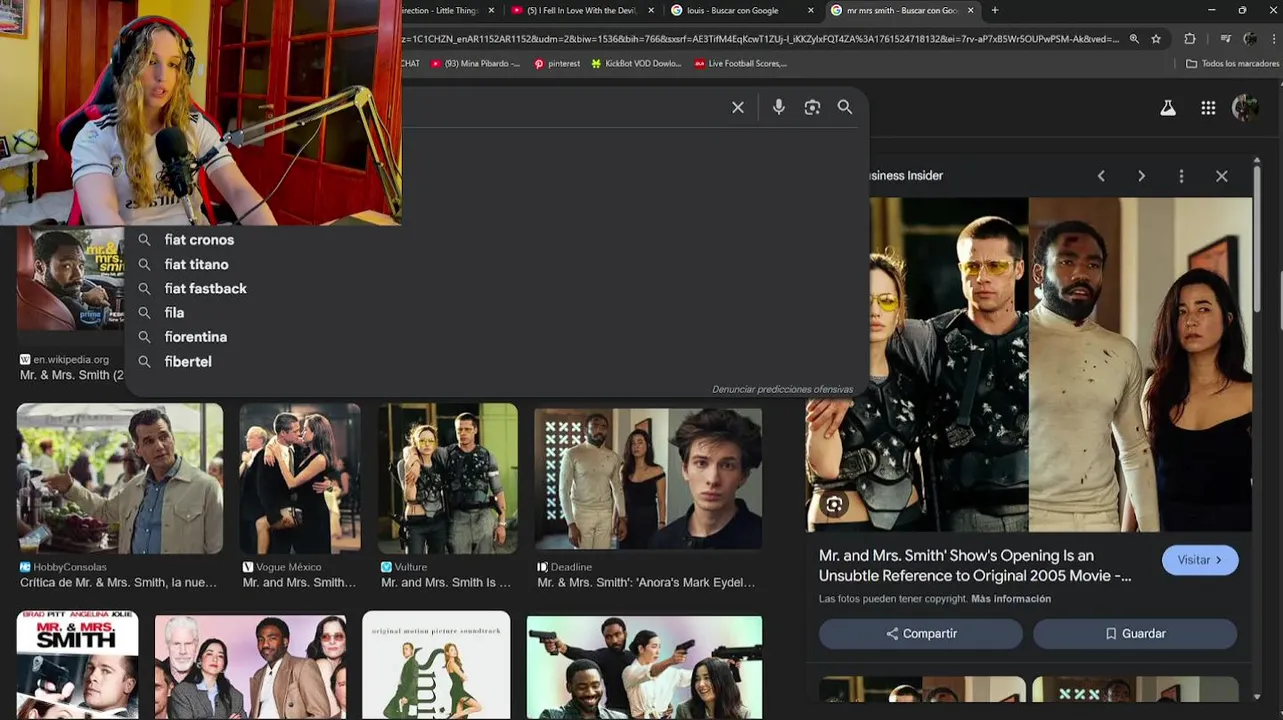Open "Mr. & Mrs. Smith': 'Anora's Mark Eydel" caption
The width and height of the screenshot is (1283, 720).
point(646,582)
